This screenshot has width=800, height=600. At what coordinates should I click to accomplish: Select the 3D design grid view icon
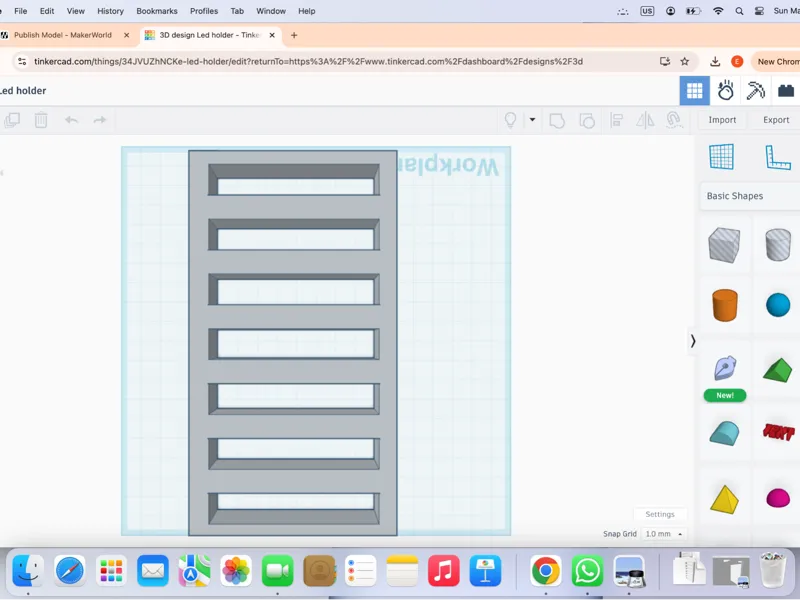[694, 91]
